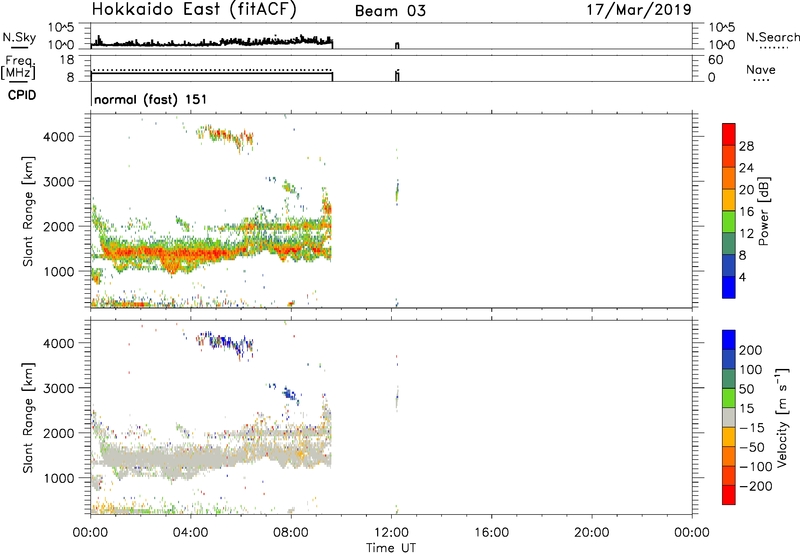Click the left "10^5" noise axis label
The width and height of the screenshot is (800, 554).
[61, 27]
